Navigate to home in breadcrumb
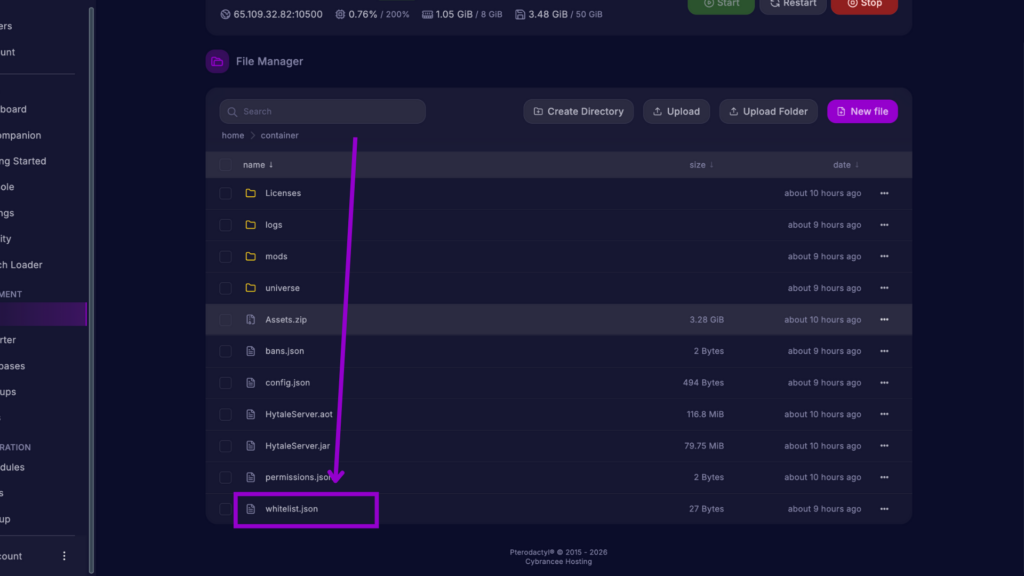 coord(232,136)
